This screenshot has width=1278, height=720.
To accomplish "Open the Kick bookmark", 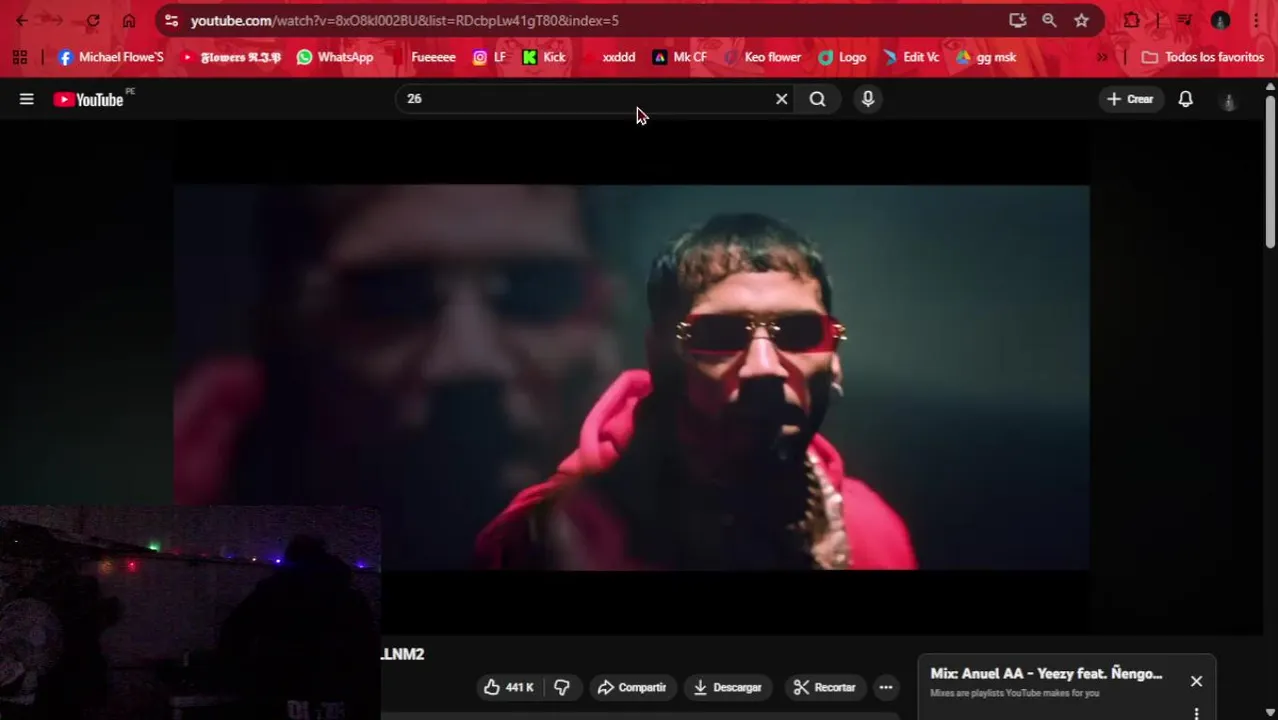I will (x=544, y=57).
